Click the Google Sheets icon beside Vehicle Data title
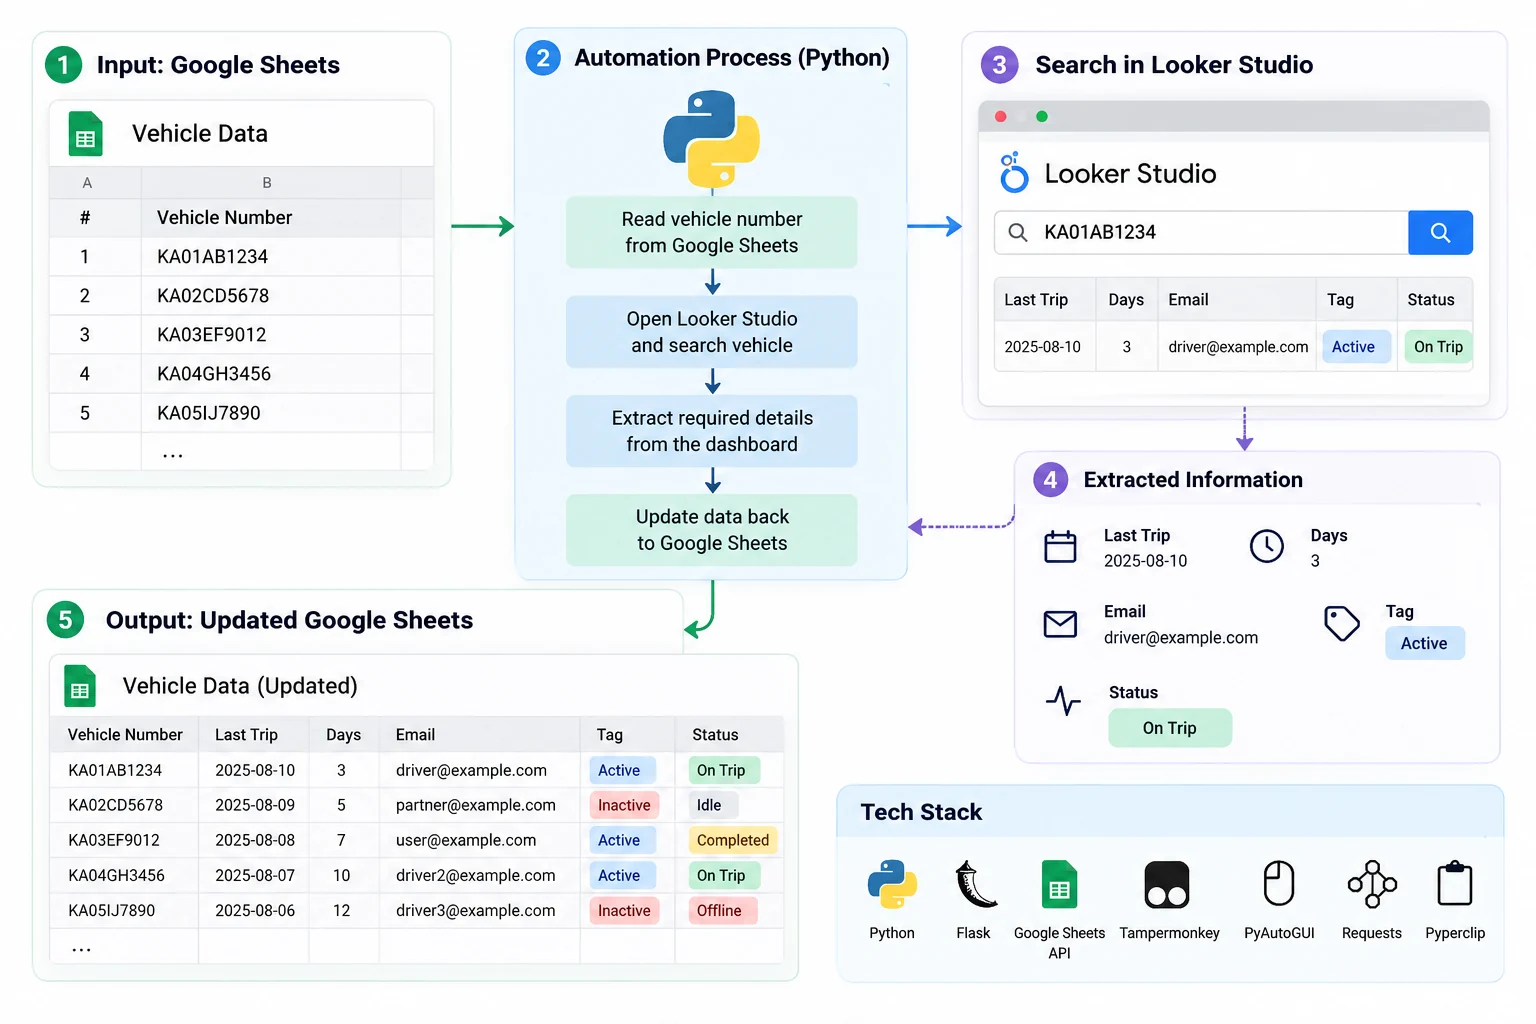Image resolution: width=1536 pixels, height=1024 pixels. coord(86,134)
